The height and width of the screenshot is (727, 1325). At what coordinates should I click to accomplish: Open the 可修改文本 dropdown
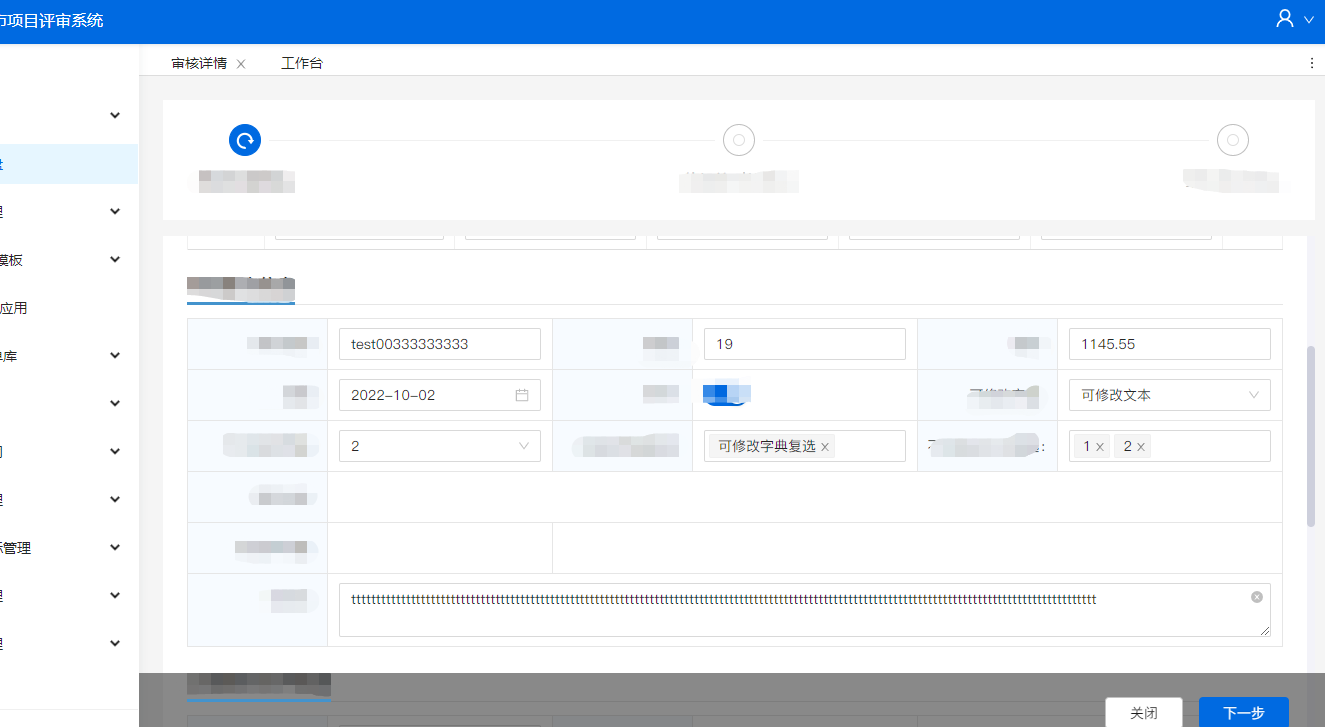click(x=1170, y=395)
